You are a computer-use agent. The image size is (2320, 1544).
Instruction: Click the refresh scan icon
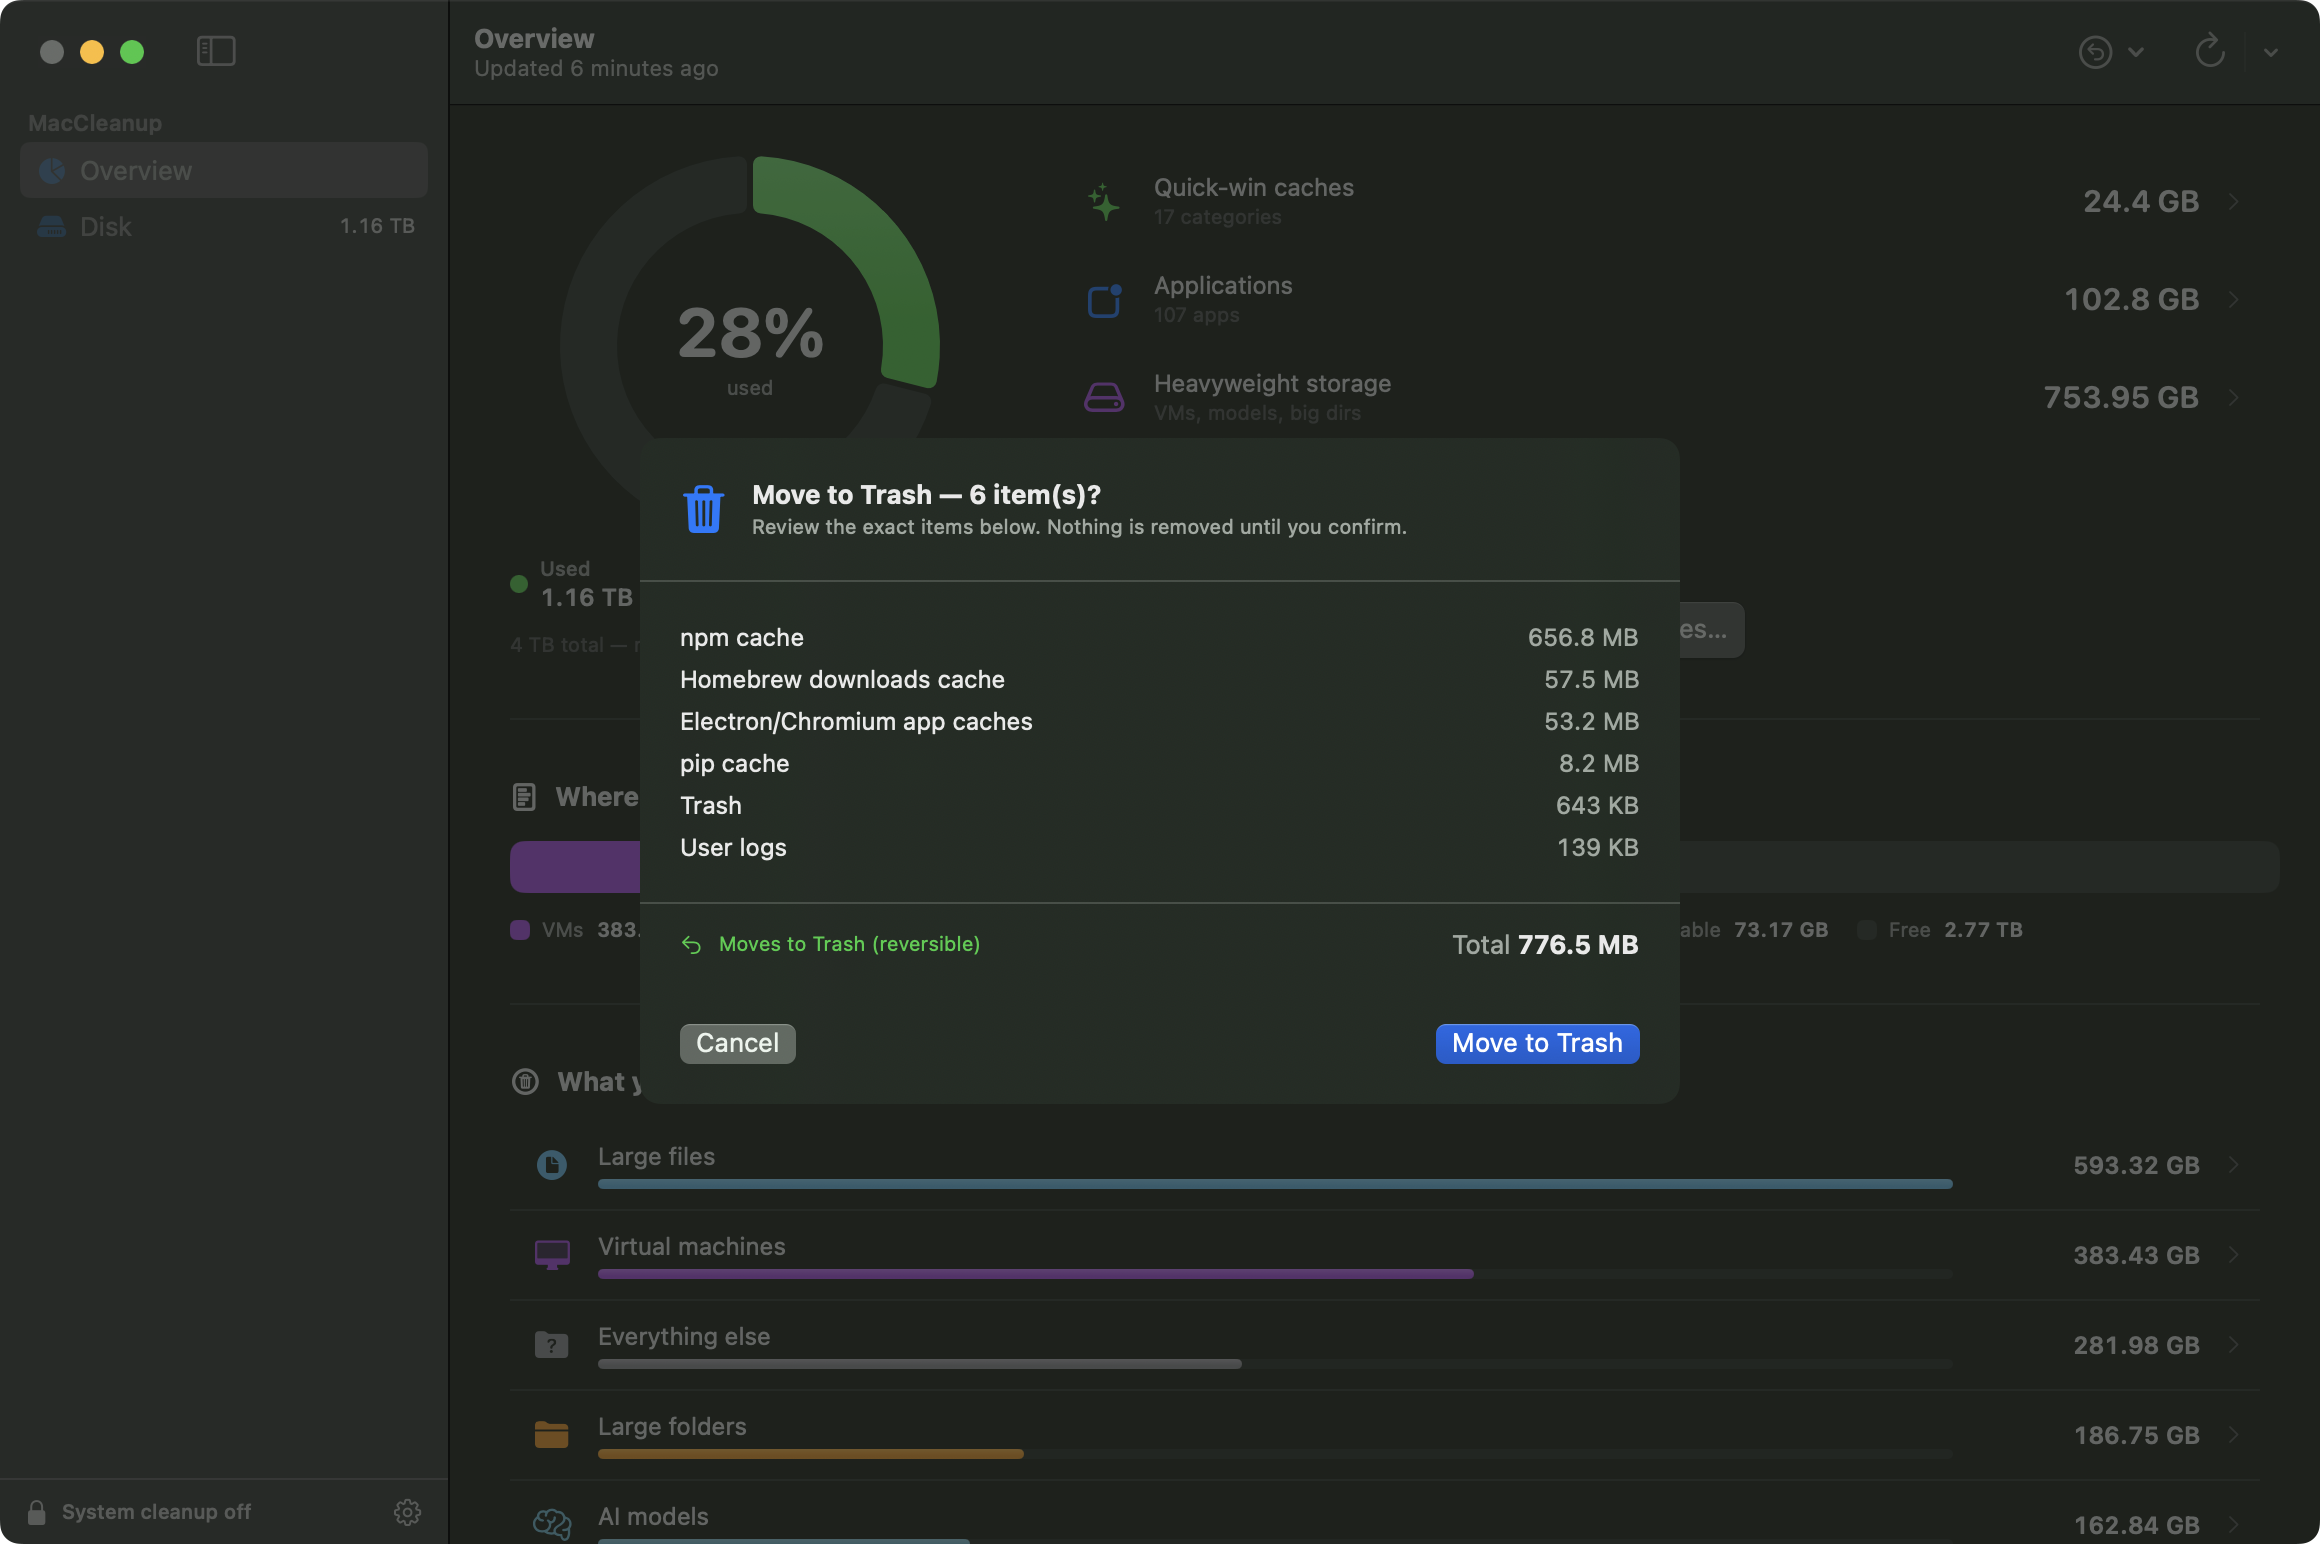click(x=2210, y=51)
